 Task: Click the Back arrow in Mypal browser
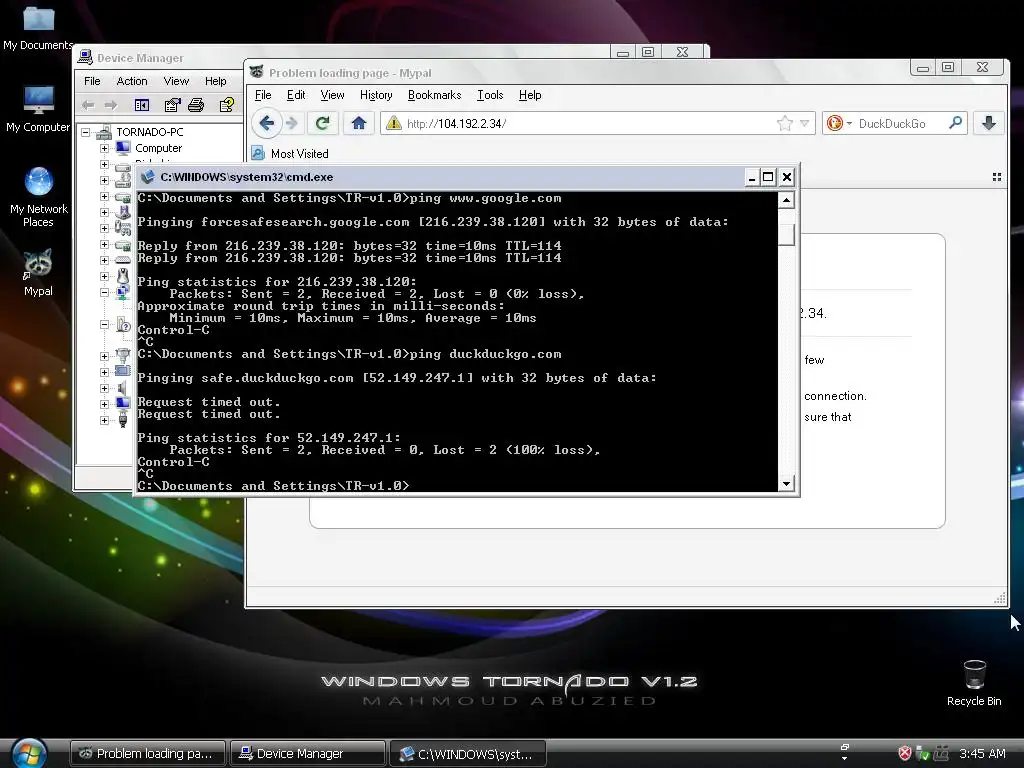click(x=266, y=123)
